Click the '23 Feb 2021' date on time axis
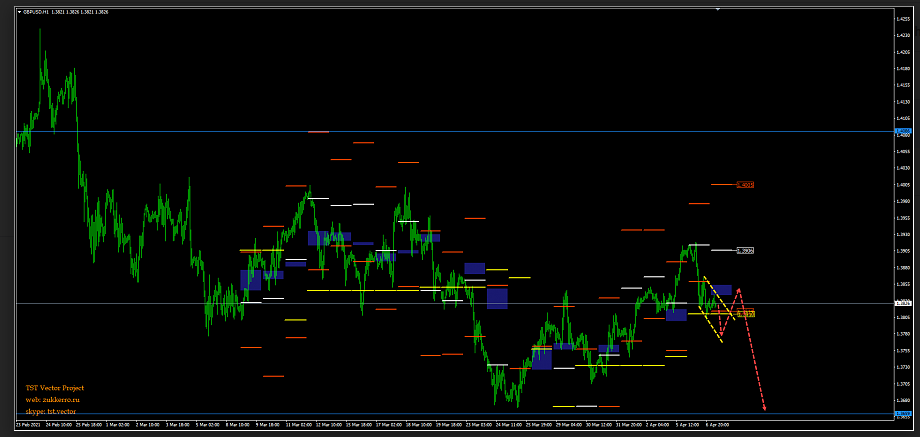 point(26,424)
